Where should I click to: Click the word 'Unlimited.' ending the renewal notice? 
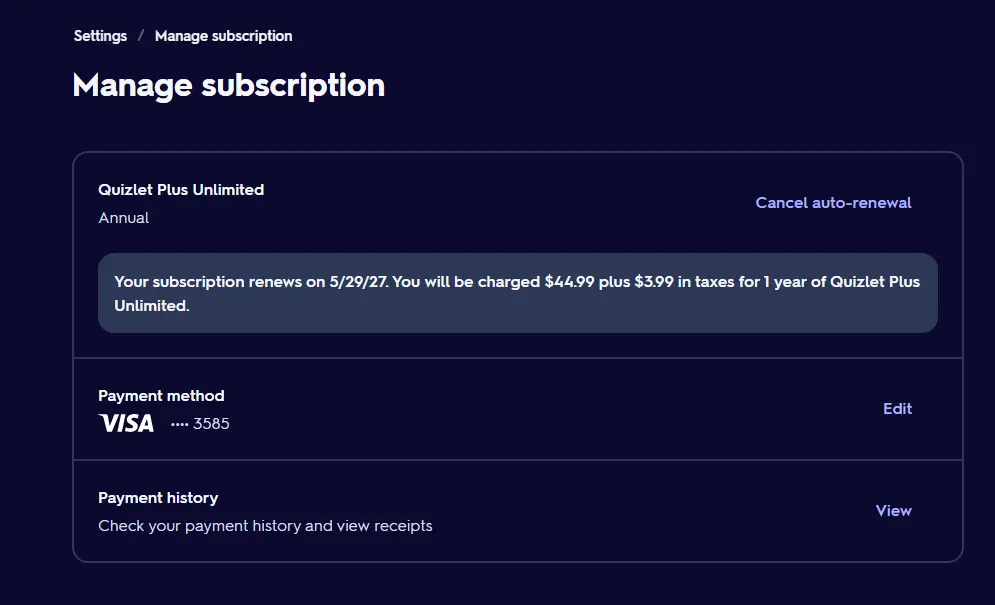tap(152, 306)
